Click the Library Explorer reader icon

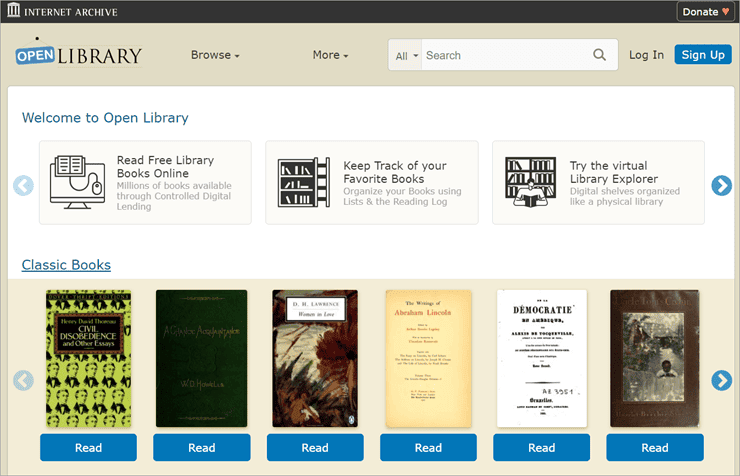click(530, 182)
